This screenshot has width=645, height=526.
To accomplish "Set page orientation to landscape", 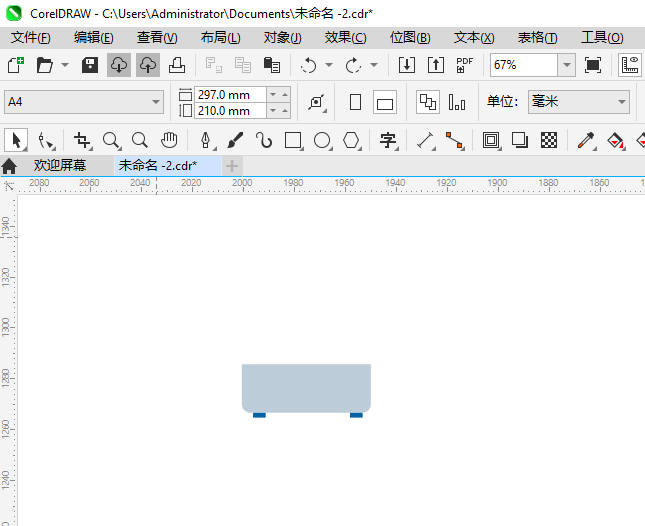I will (x=385, y=102).
